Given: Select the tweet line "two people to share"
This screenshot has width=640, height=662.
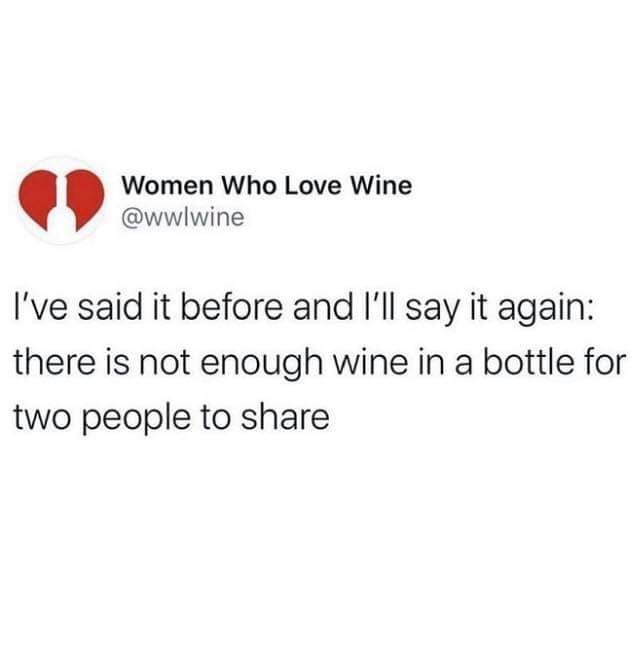Looking at the screenshot, I should pos(172,419).
